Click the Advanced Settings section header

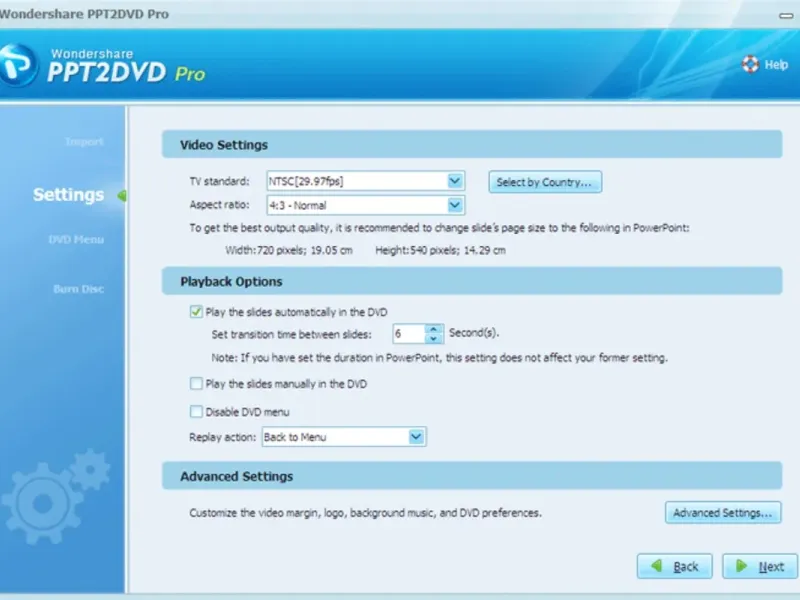pyautogui.click(x=472, y=476)
